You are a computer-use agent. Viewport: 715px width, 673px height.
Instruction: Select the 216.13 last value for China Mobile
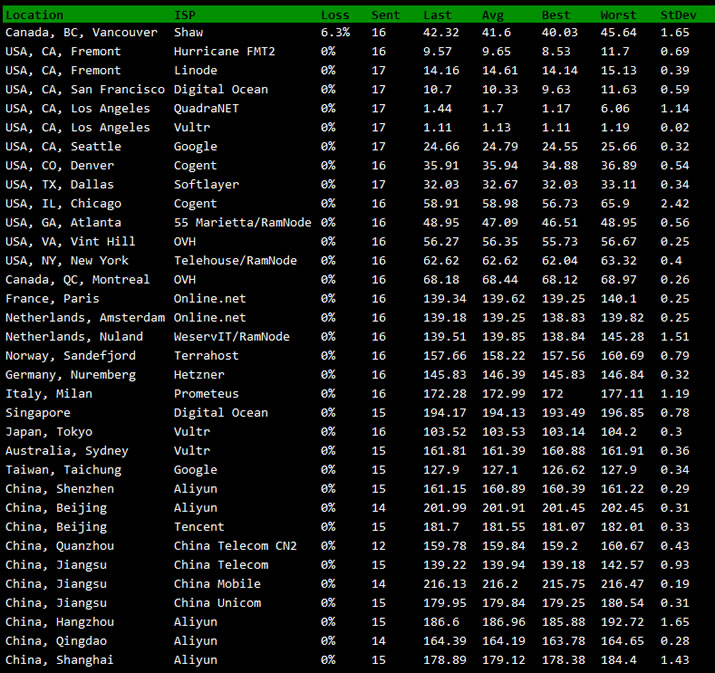[x=445, y=584]
